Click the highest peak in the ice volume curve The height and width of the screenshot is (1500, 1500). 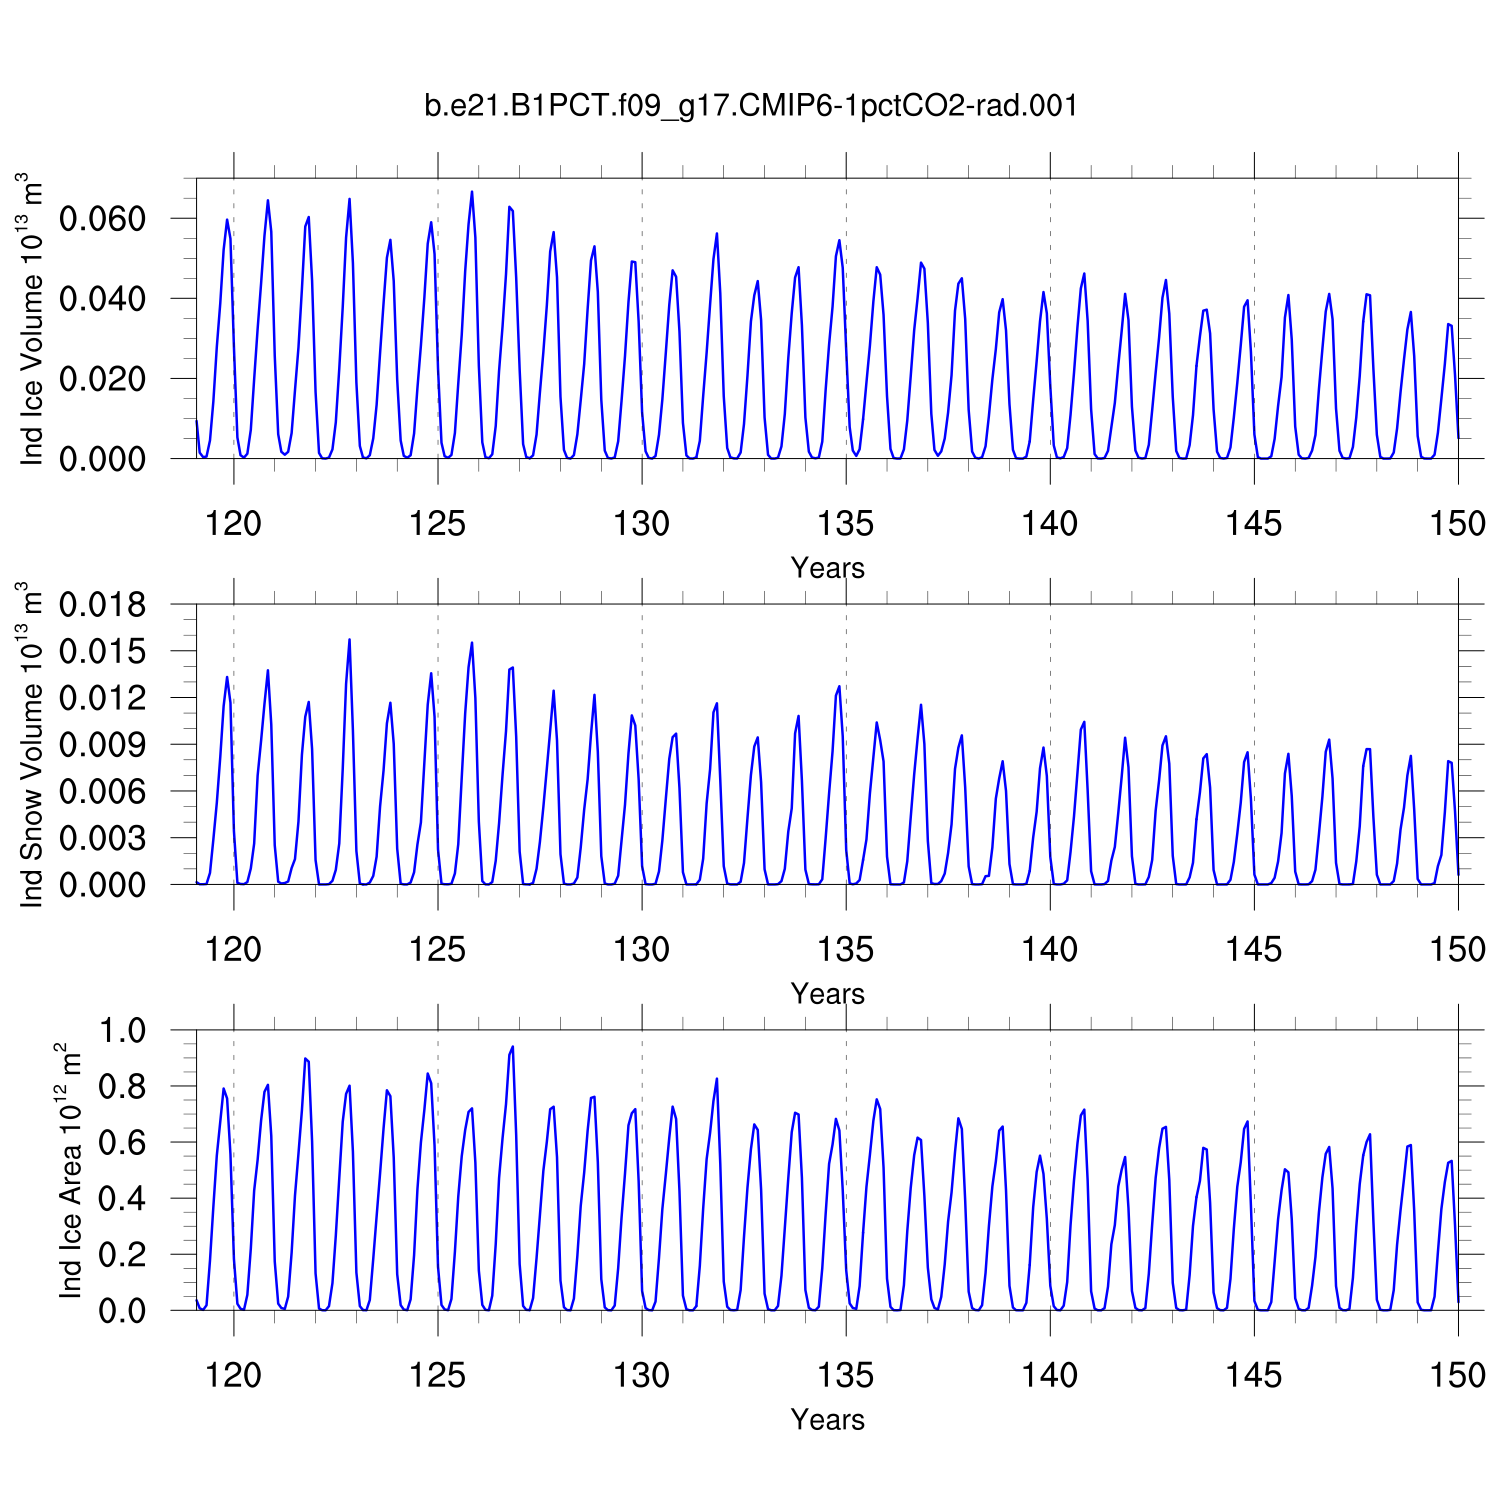pyautogui.click(x=472, y=192)
